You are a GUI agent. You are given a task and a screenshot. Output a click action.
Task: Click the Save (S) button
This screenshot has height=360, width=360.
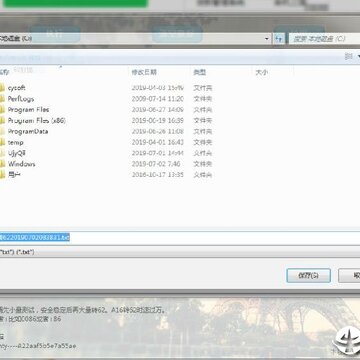click(308, 275)
